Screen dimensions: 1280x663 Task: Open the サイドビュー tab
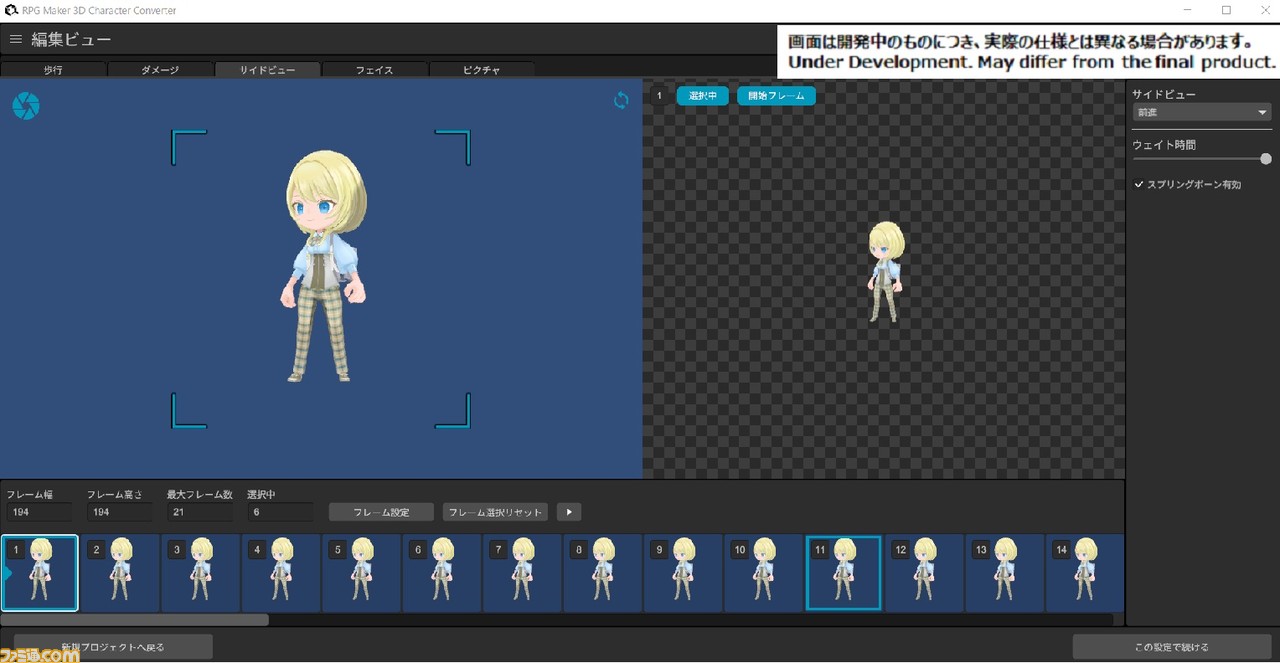pos(268,70)
